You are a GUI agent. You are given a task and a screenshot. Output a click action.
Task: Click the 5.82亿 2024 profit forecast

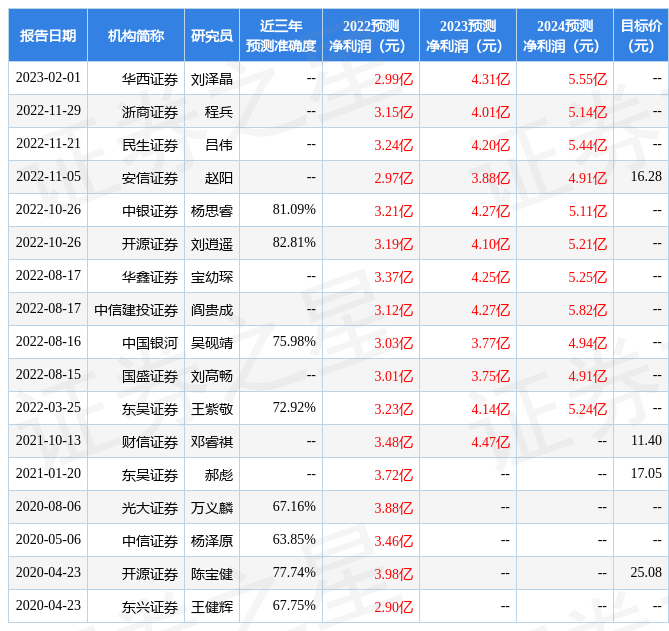coord(587,310)
